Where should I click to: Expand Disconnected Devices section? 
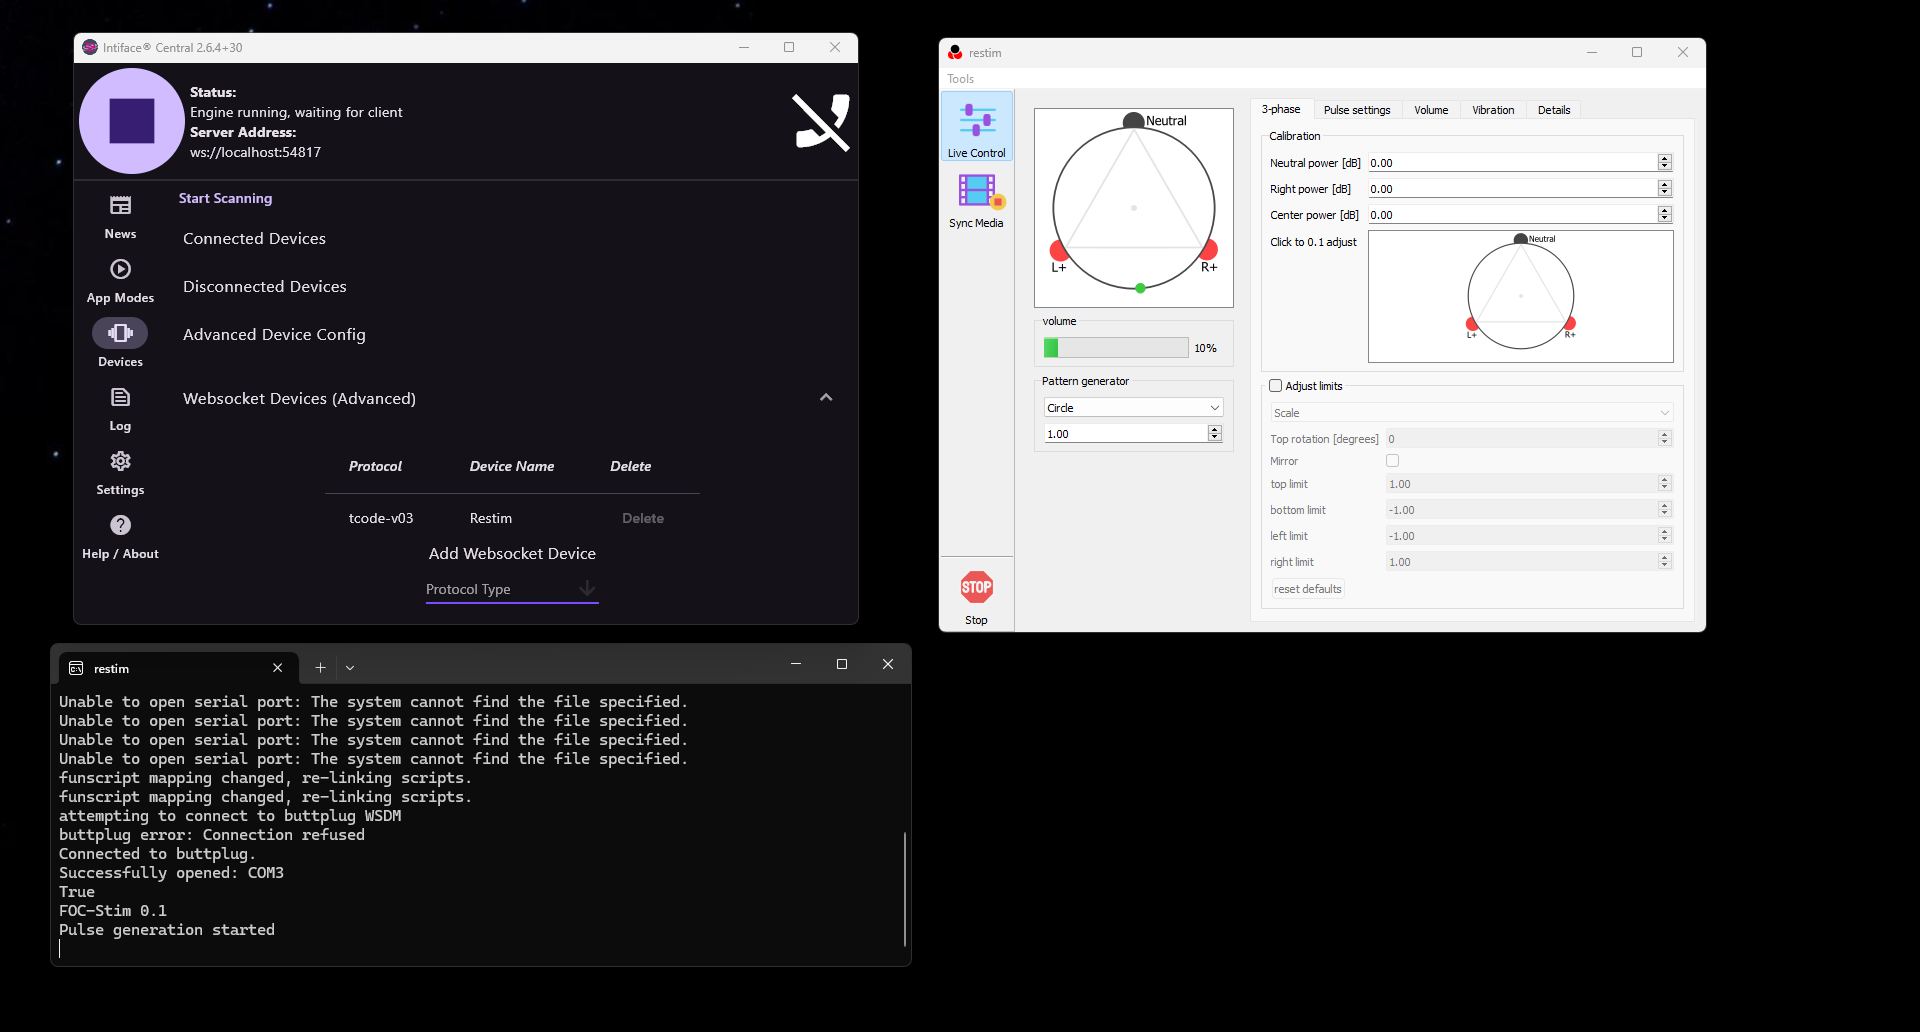(265, 287)
